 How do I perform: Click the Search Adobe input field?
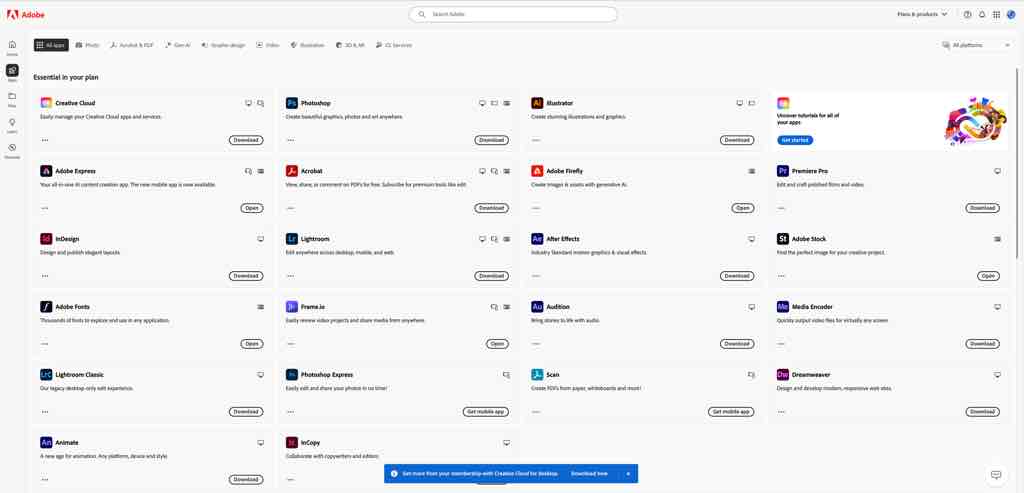point(513,14)
